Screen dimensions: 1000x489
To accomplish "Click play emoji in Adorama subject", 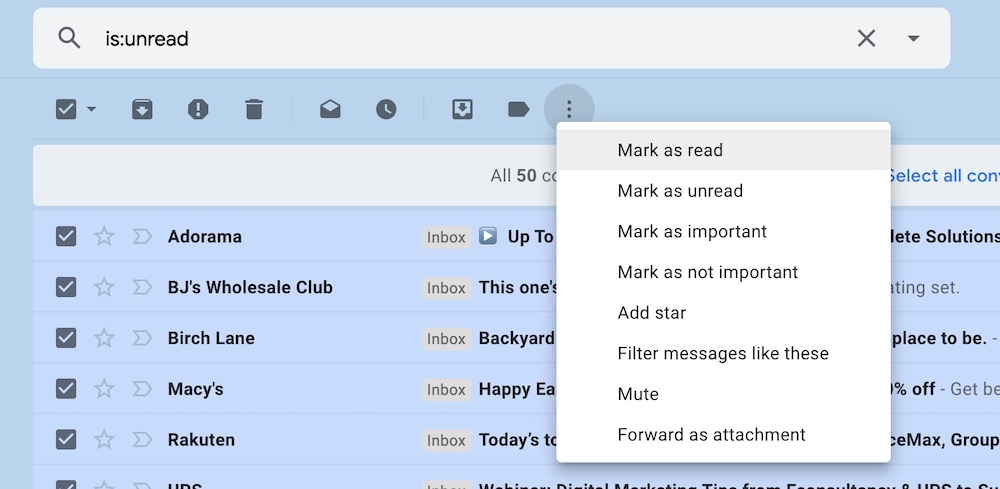I will [488, 236].
